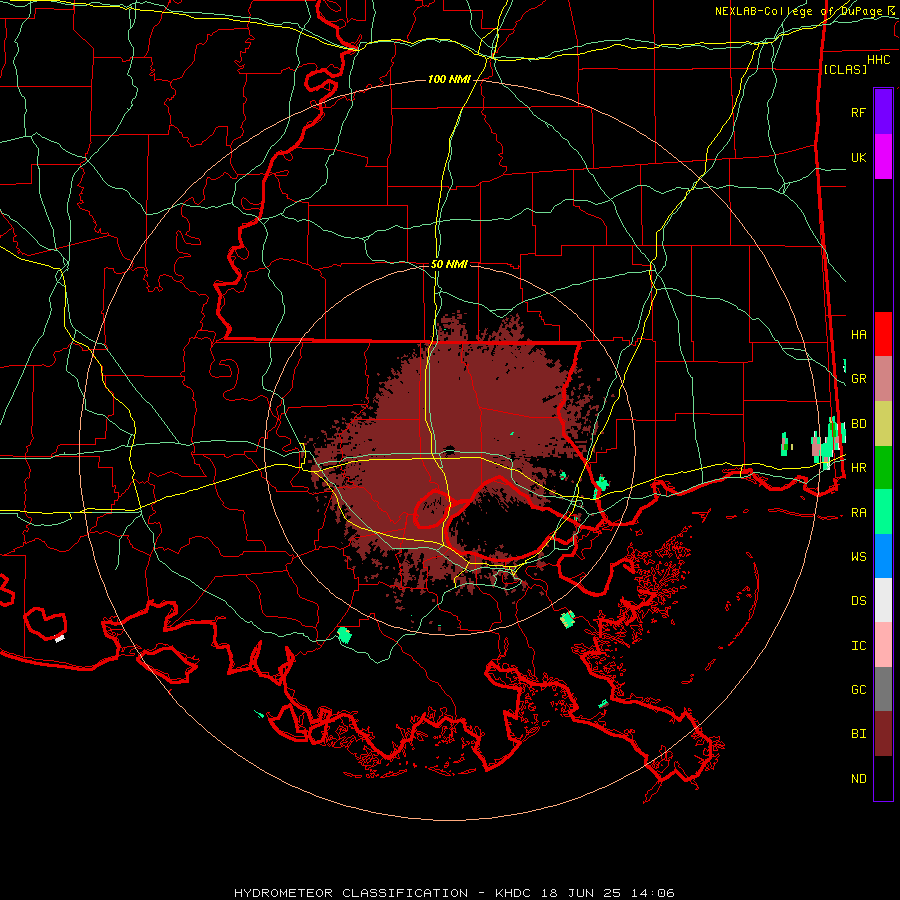Click the ND black legend swatch
This screenshot has height=900, width=900.
click(x=883, y=778)
